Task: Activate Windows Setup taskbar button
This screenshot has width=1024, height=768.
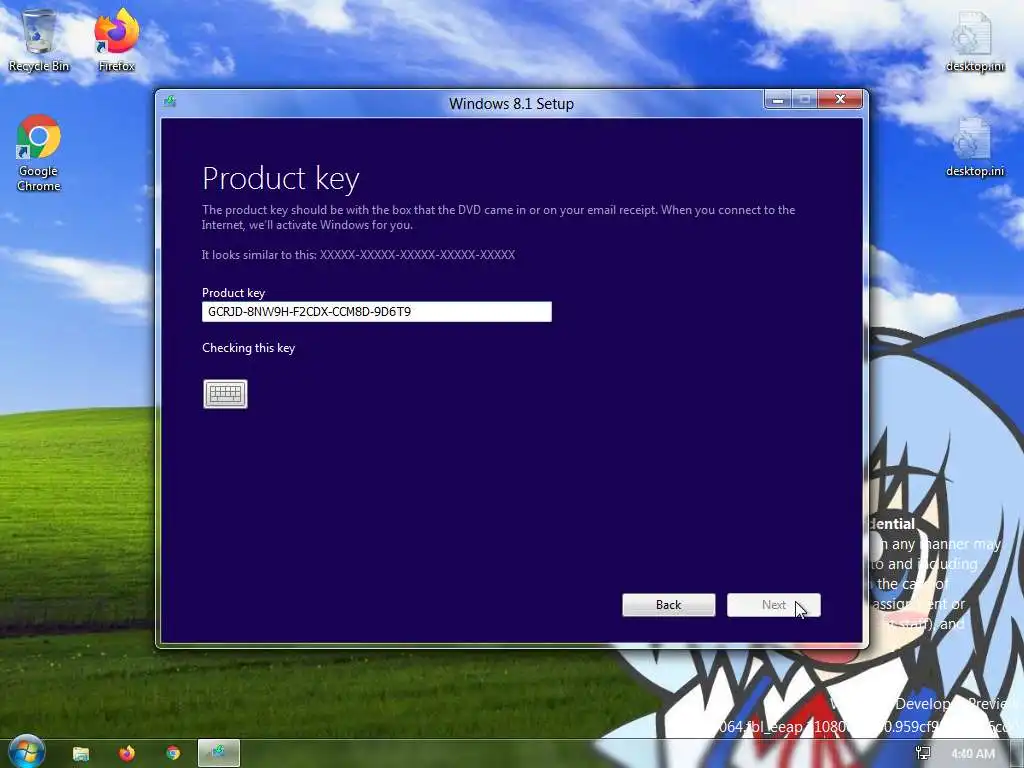Action: tap(219, 753)
